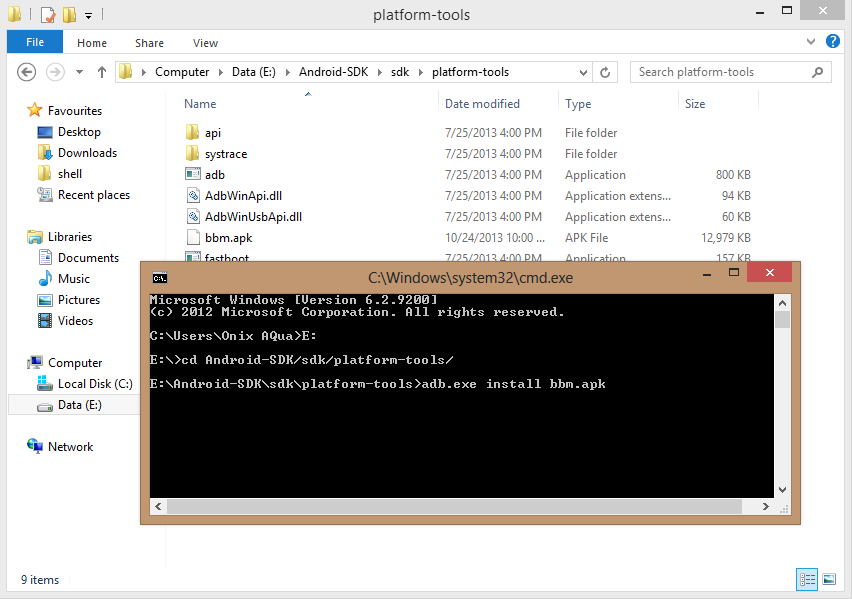The image size is (852, 599).
Task: Select sdk in the address breadcrumb
Action: click(400, 72)
